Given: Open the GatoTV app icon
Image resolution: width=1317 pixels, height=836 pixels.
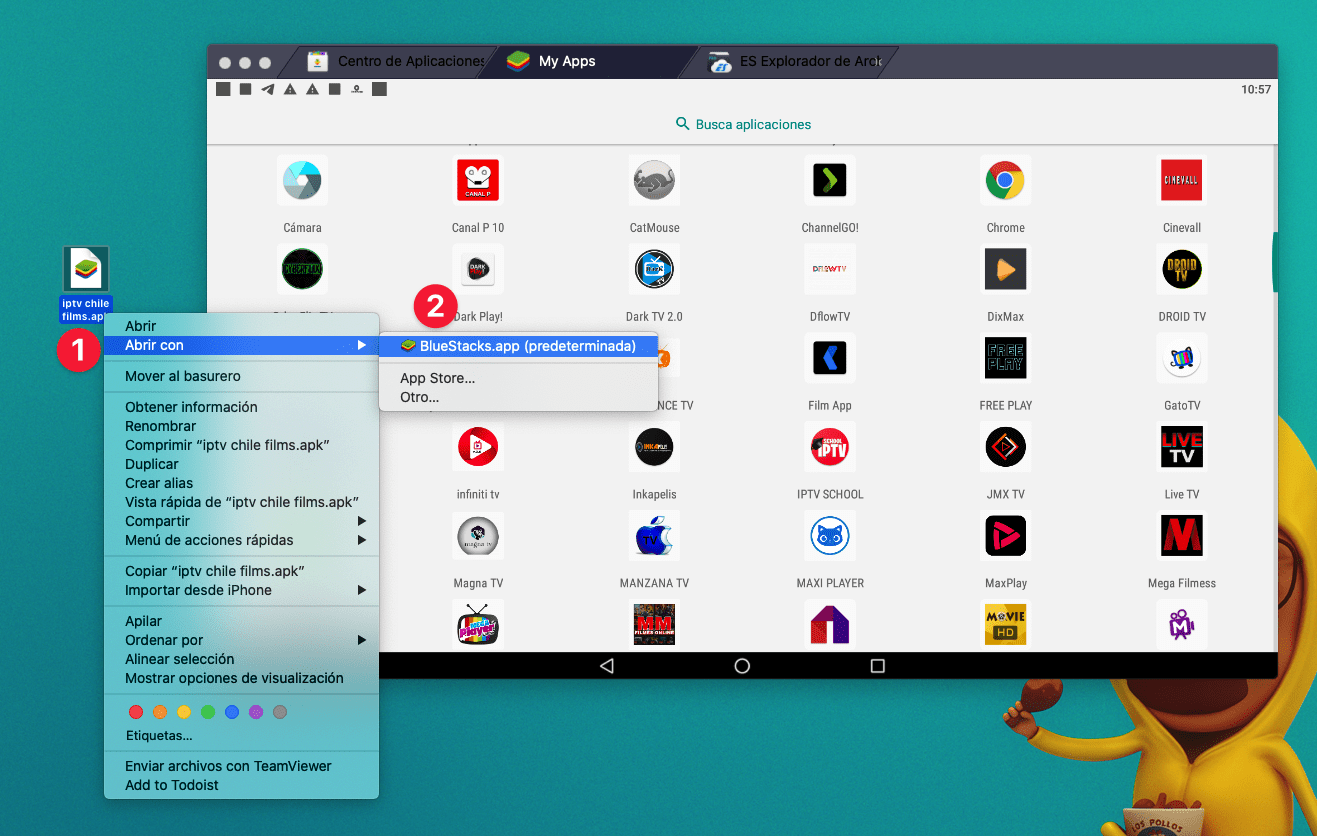Looking at the screenshot, I should (x=1181, y=358).
